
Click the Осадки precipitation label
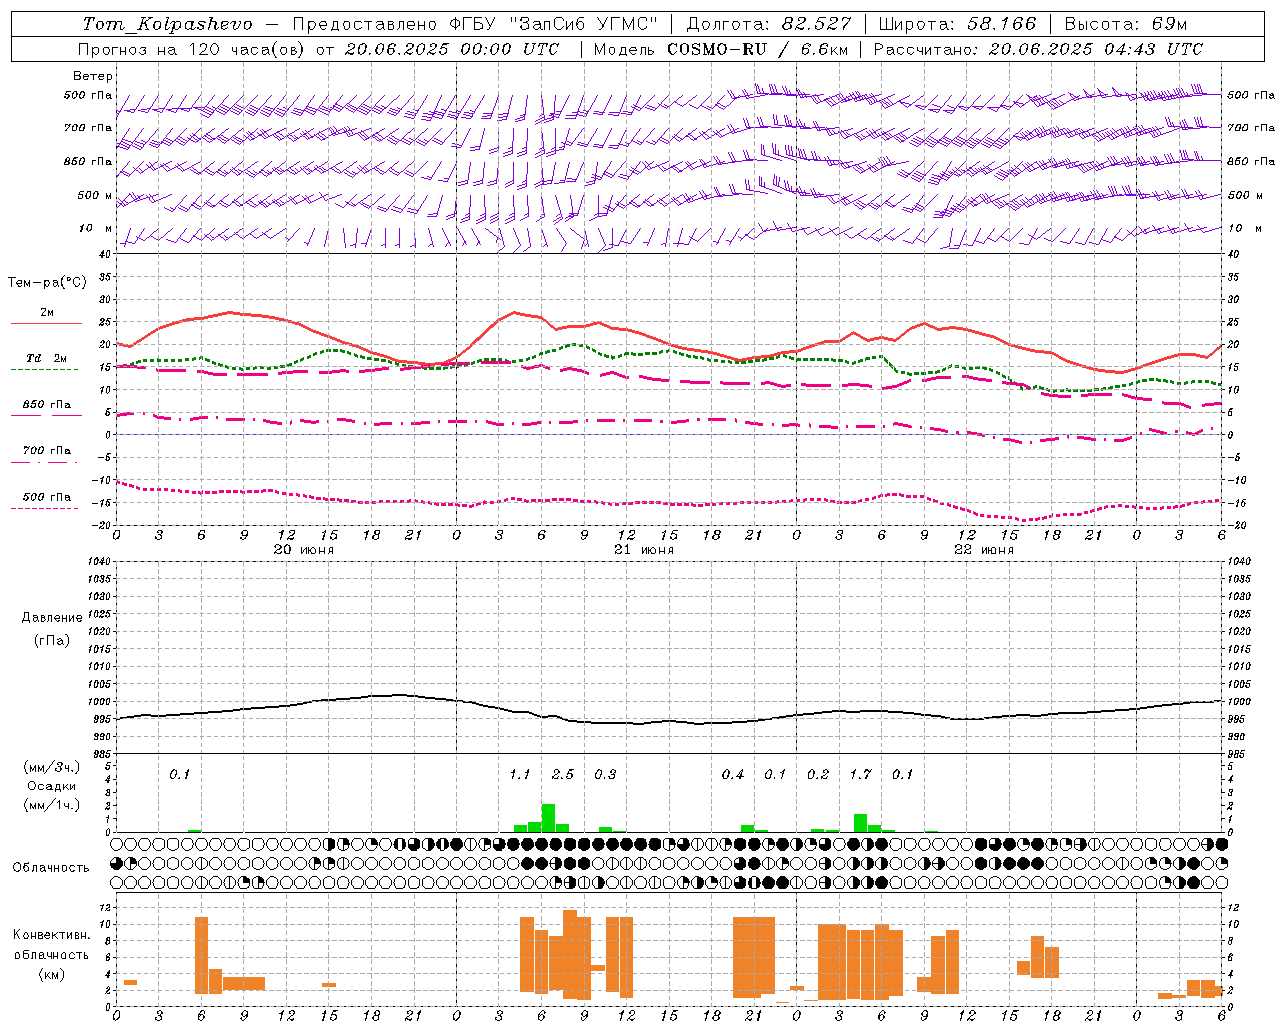click(x=52, y=786)
